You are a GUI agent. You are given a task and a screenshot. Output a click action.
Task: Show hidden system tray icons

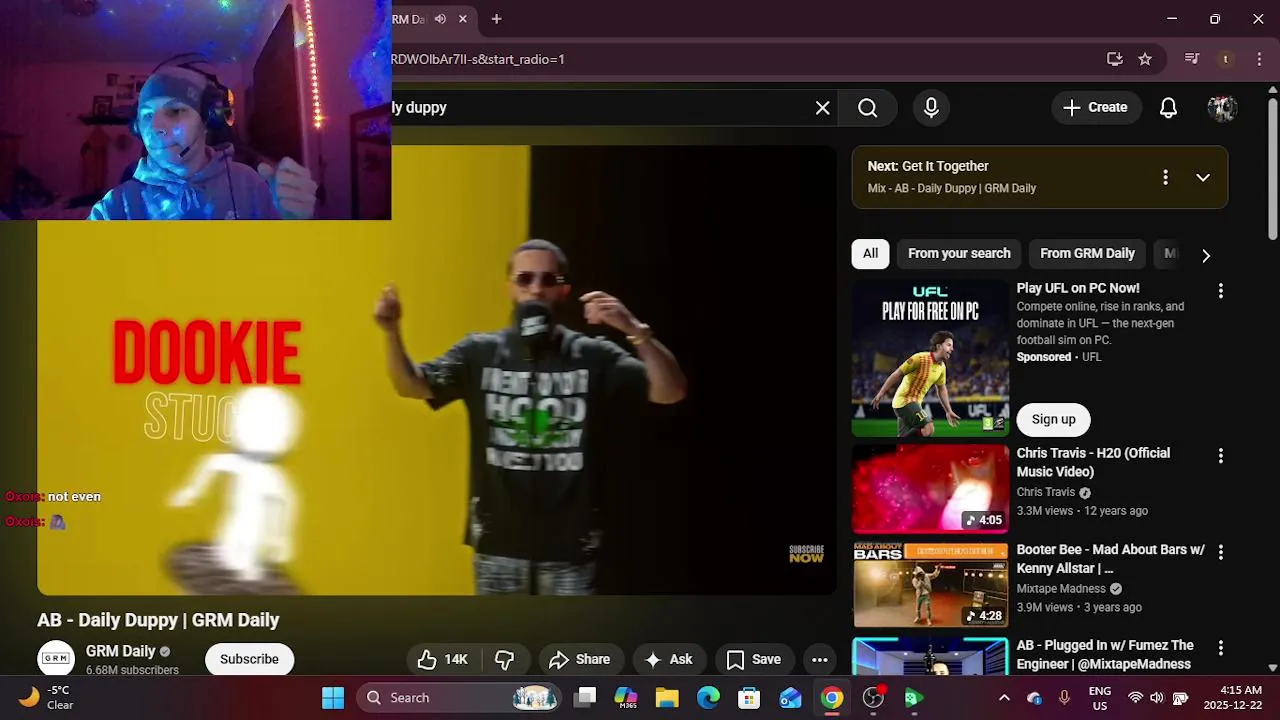tap(1004, 698)
